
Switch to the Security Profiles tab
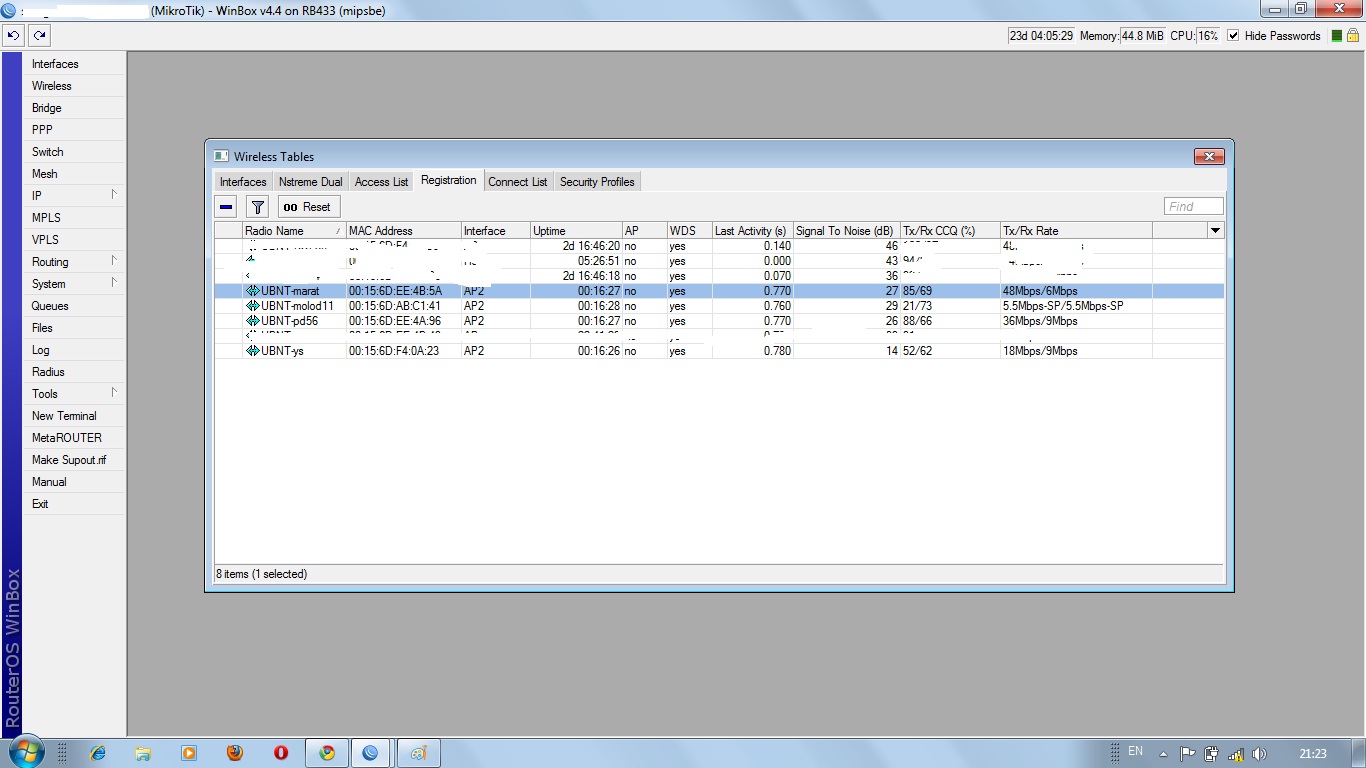tap(597, 182)
